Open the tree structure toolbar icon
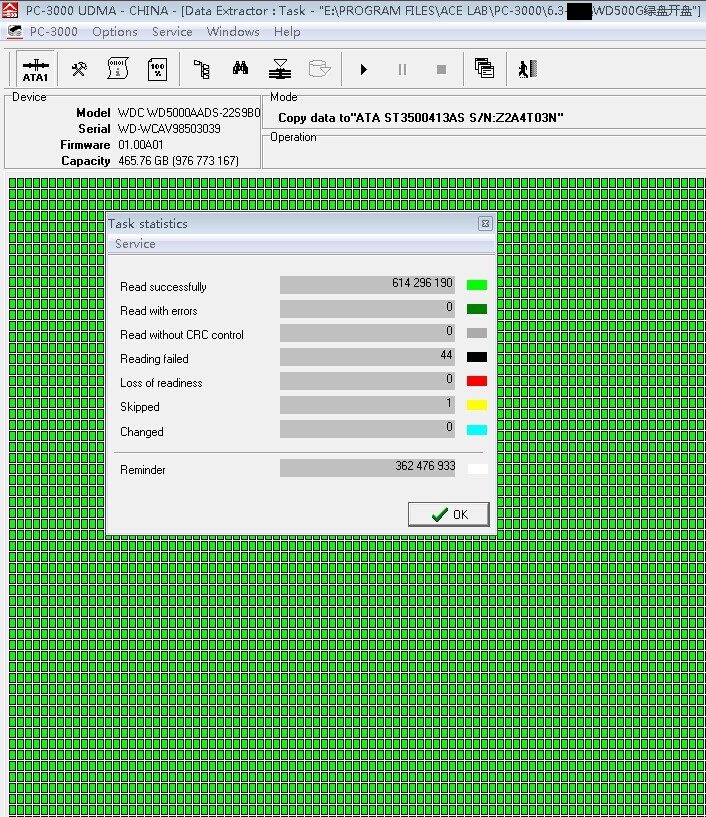706x817 pixels. [201, 69]
